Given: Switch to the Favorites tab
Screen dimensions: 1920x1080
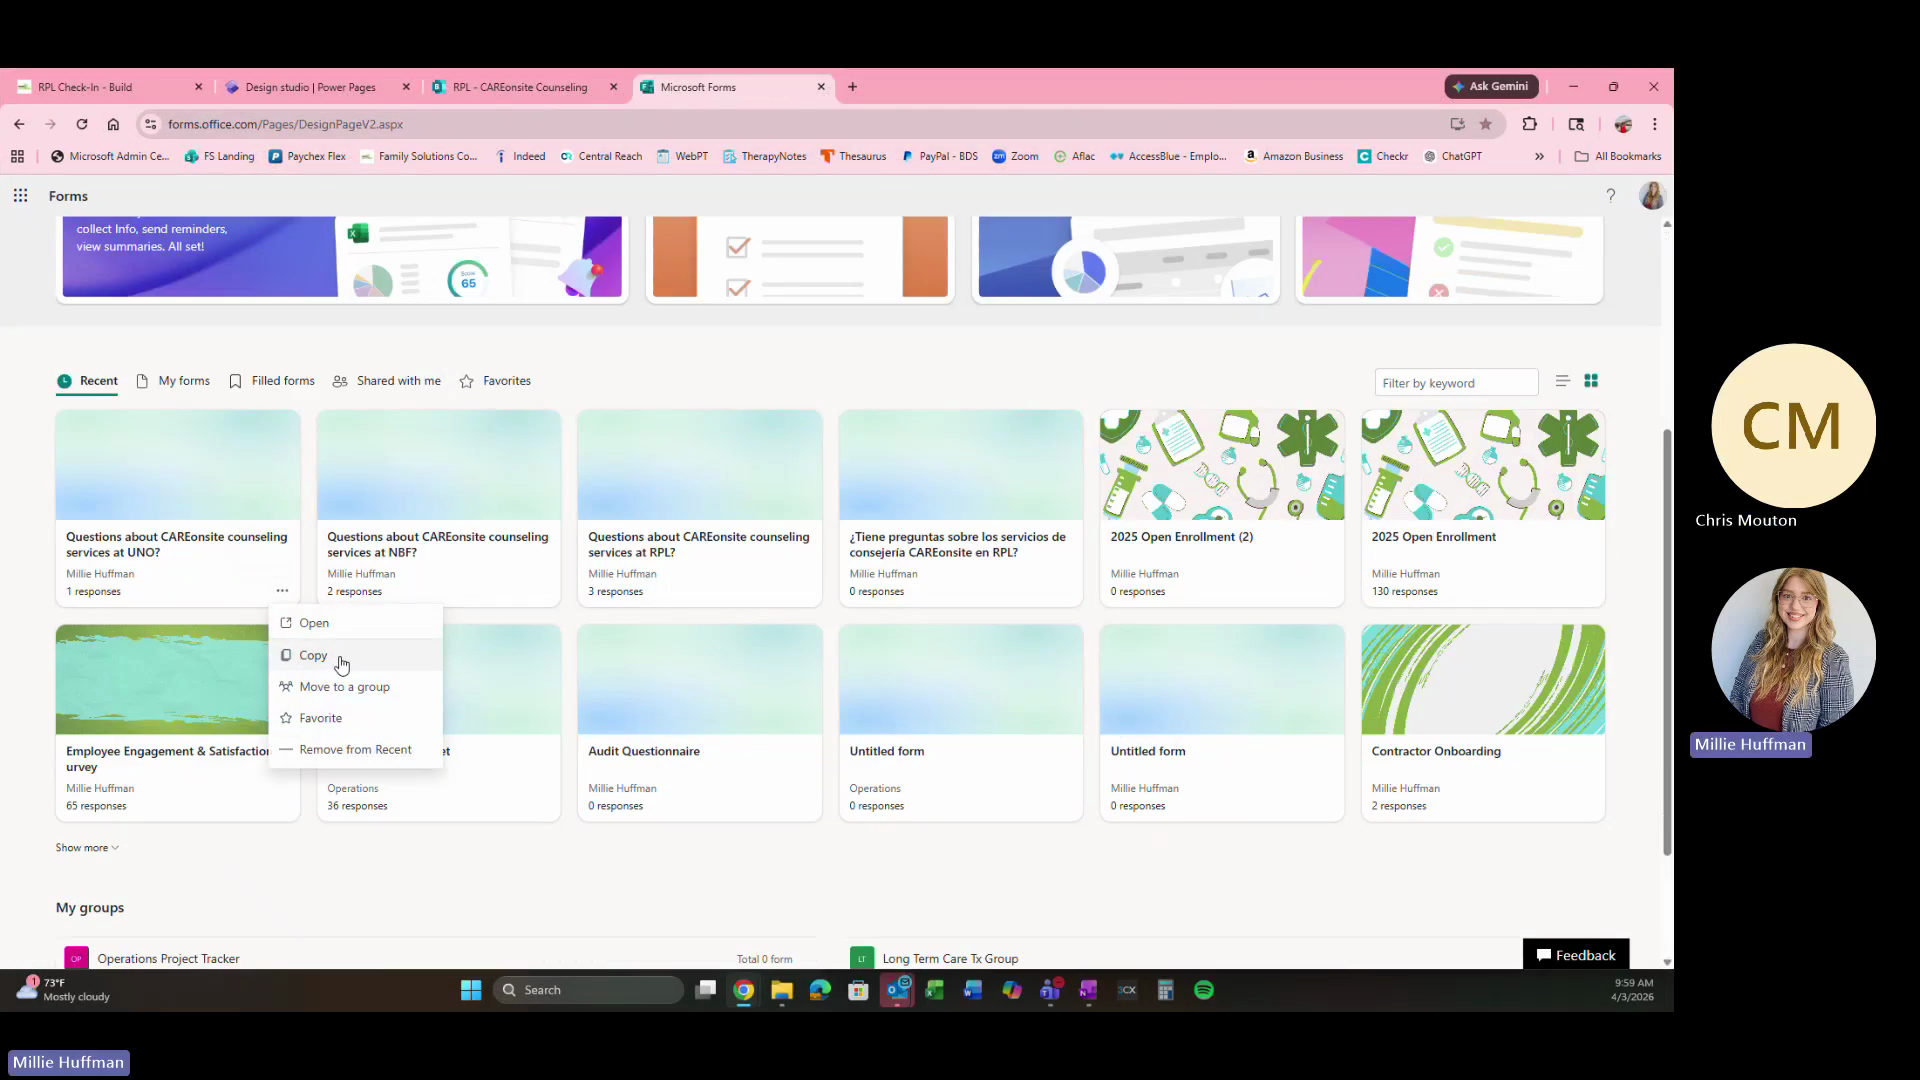Looking at the screenshot, I should [496, 381].
